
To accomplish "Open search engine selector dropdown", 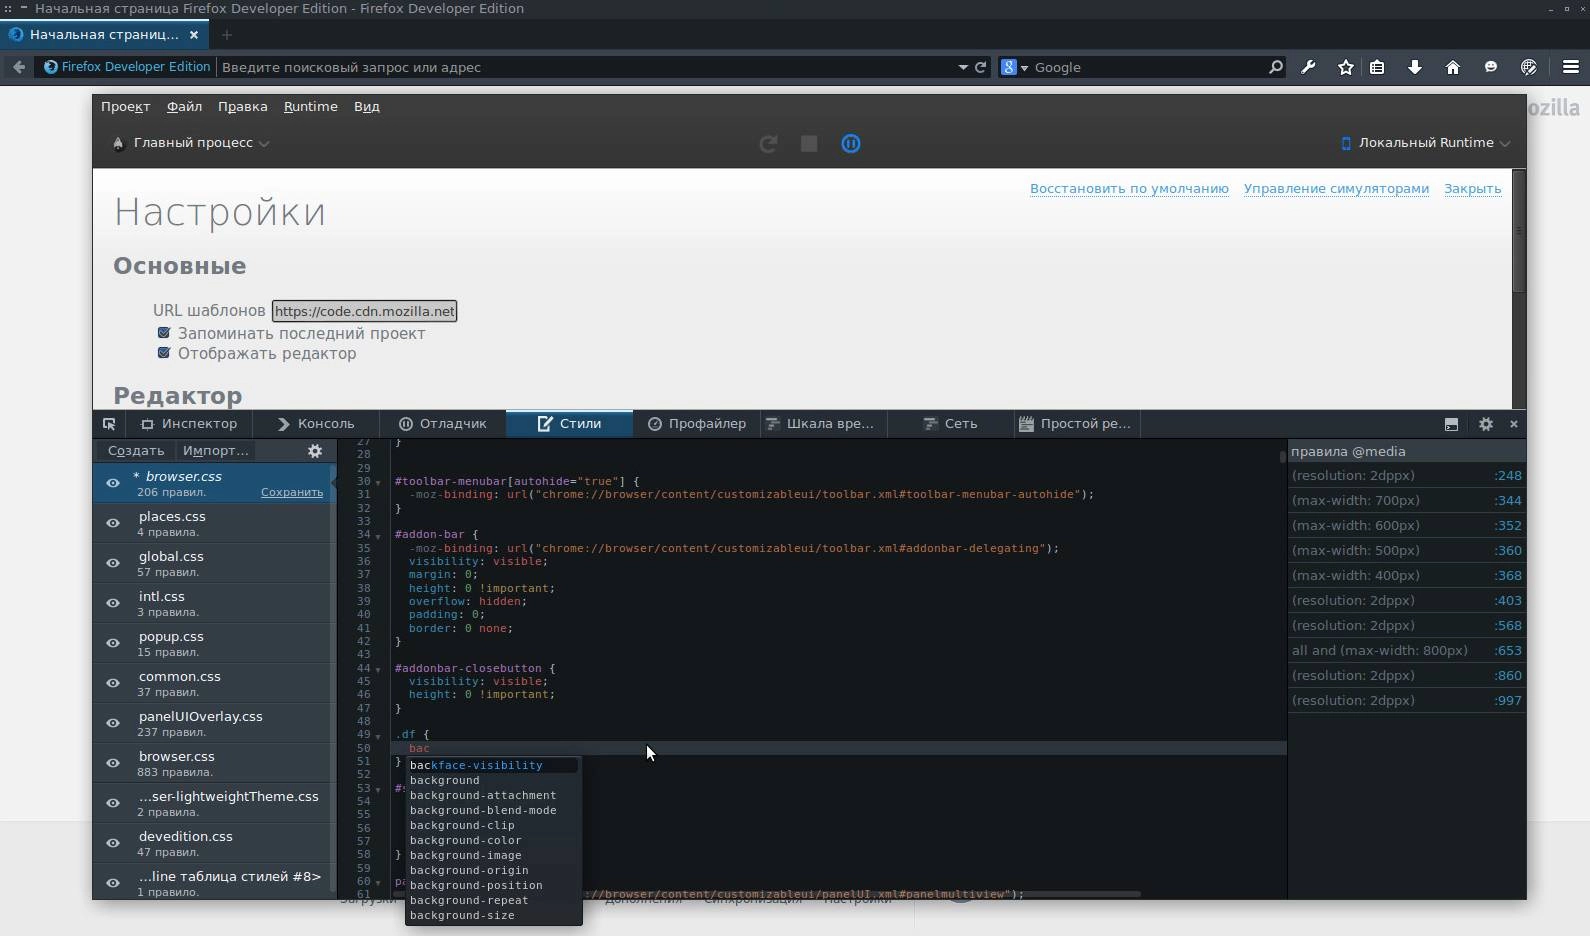I will [x=1015, y=67].
